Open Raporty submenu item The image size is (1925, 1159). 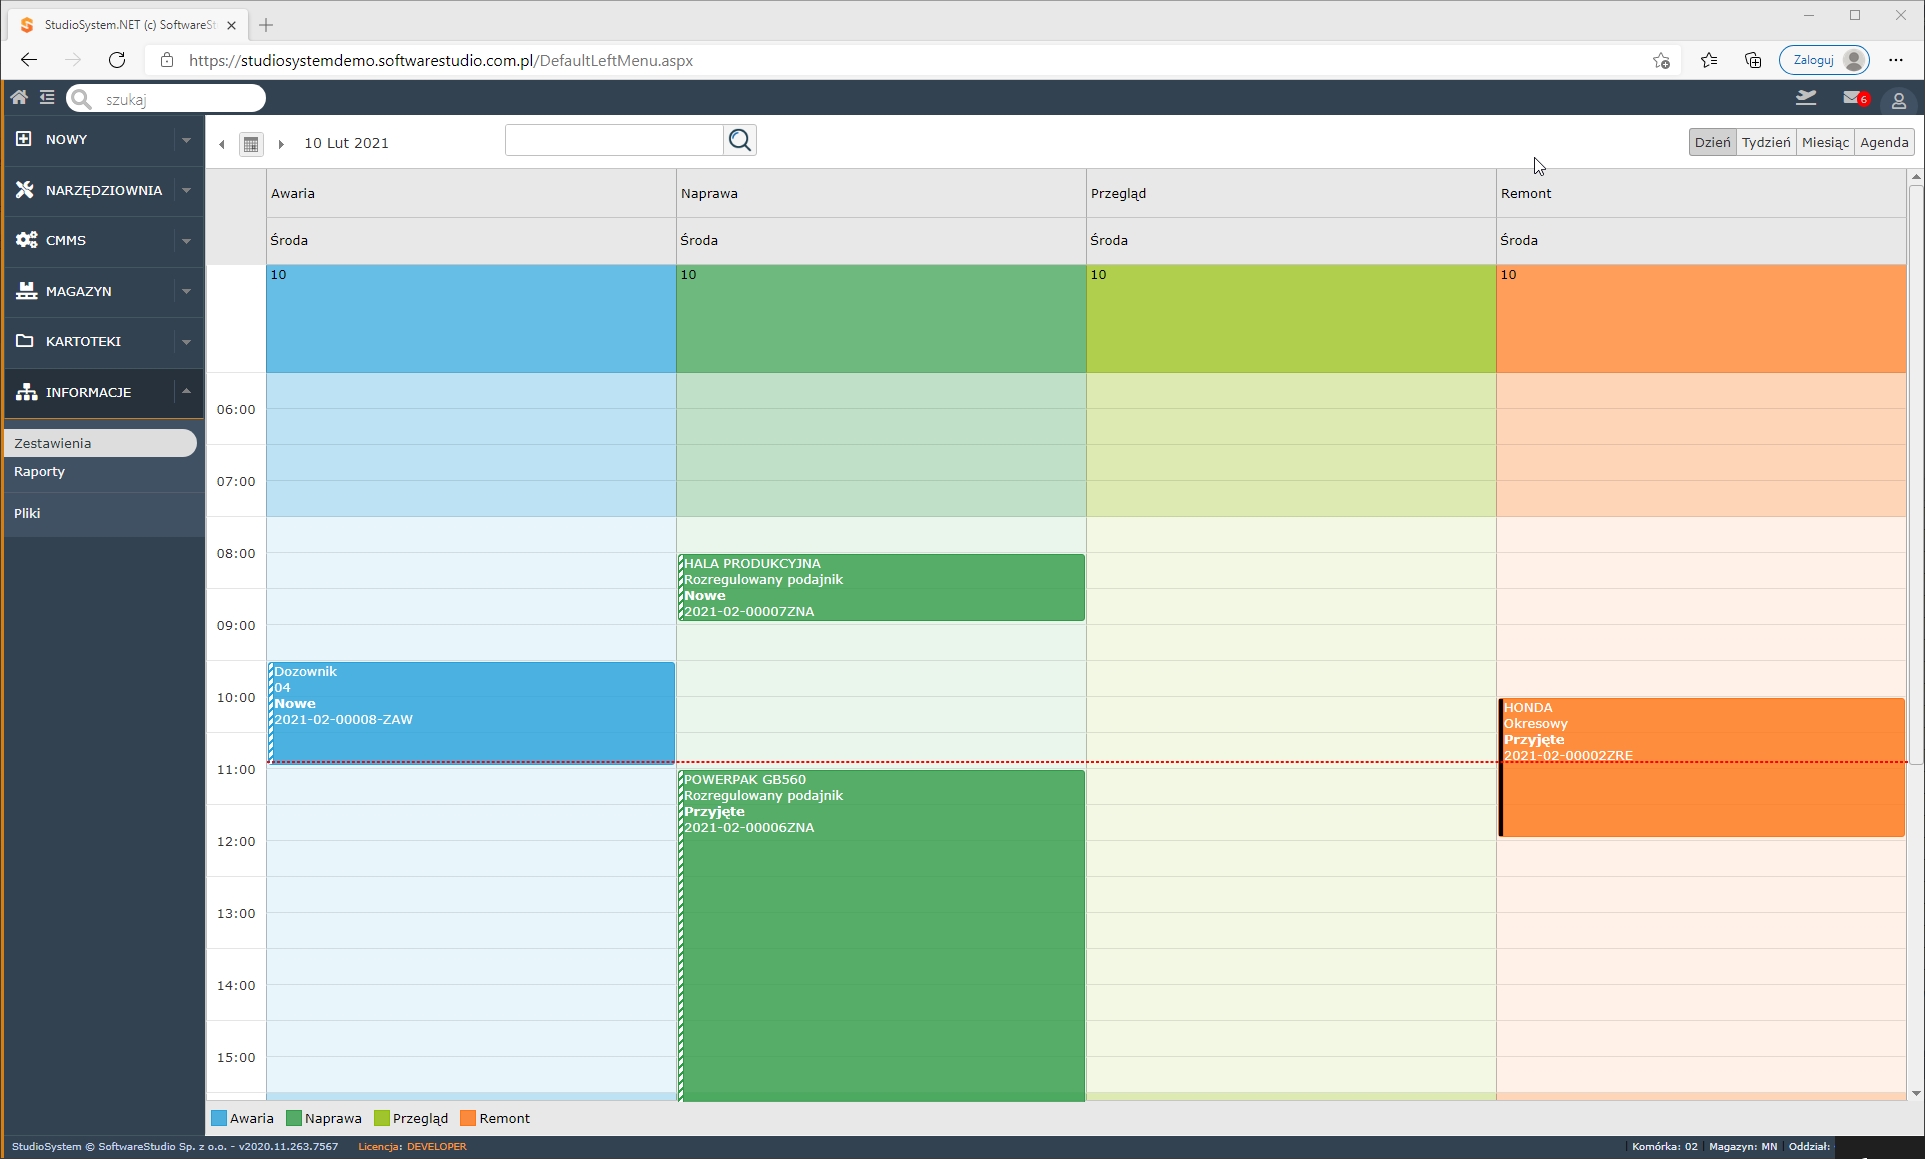[x=39, y=471]
